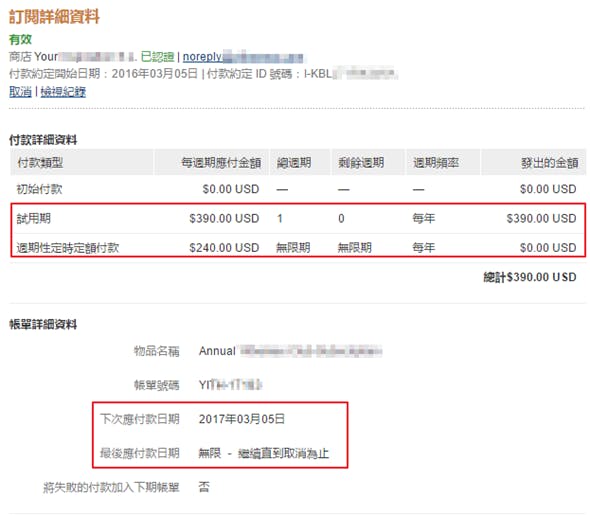590x515 pixels.
Task: Select the 週期性定時定額付款 row label
Action: click(68, 248)
